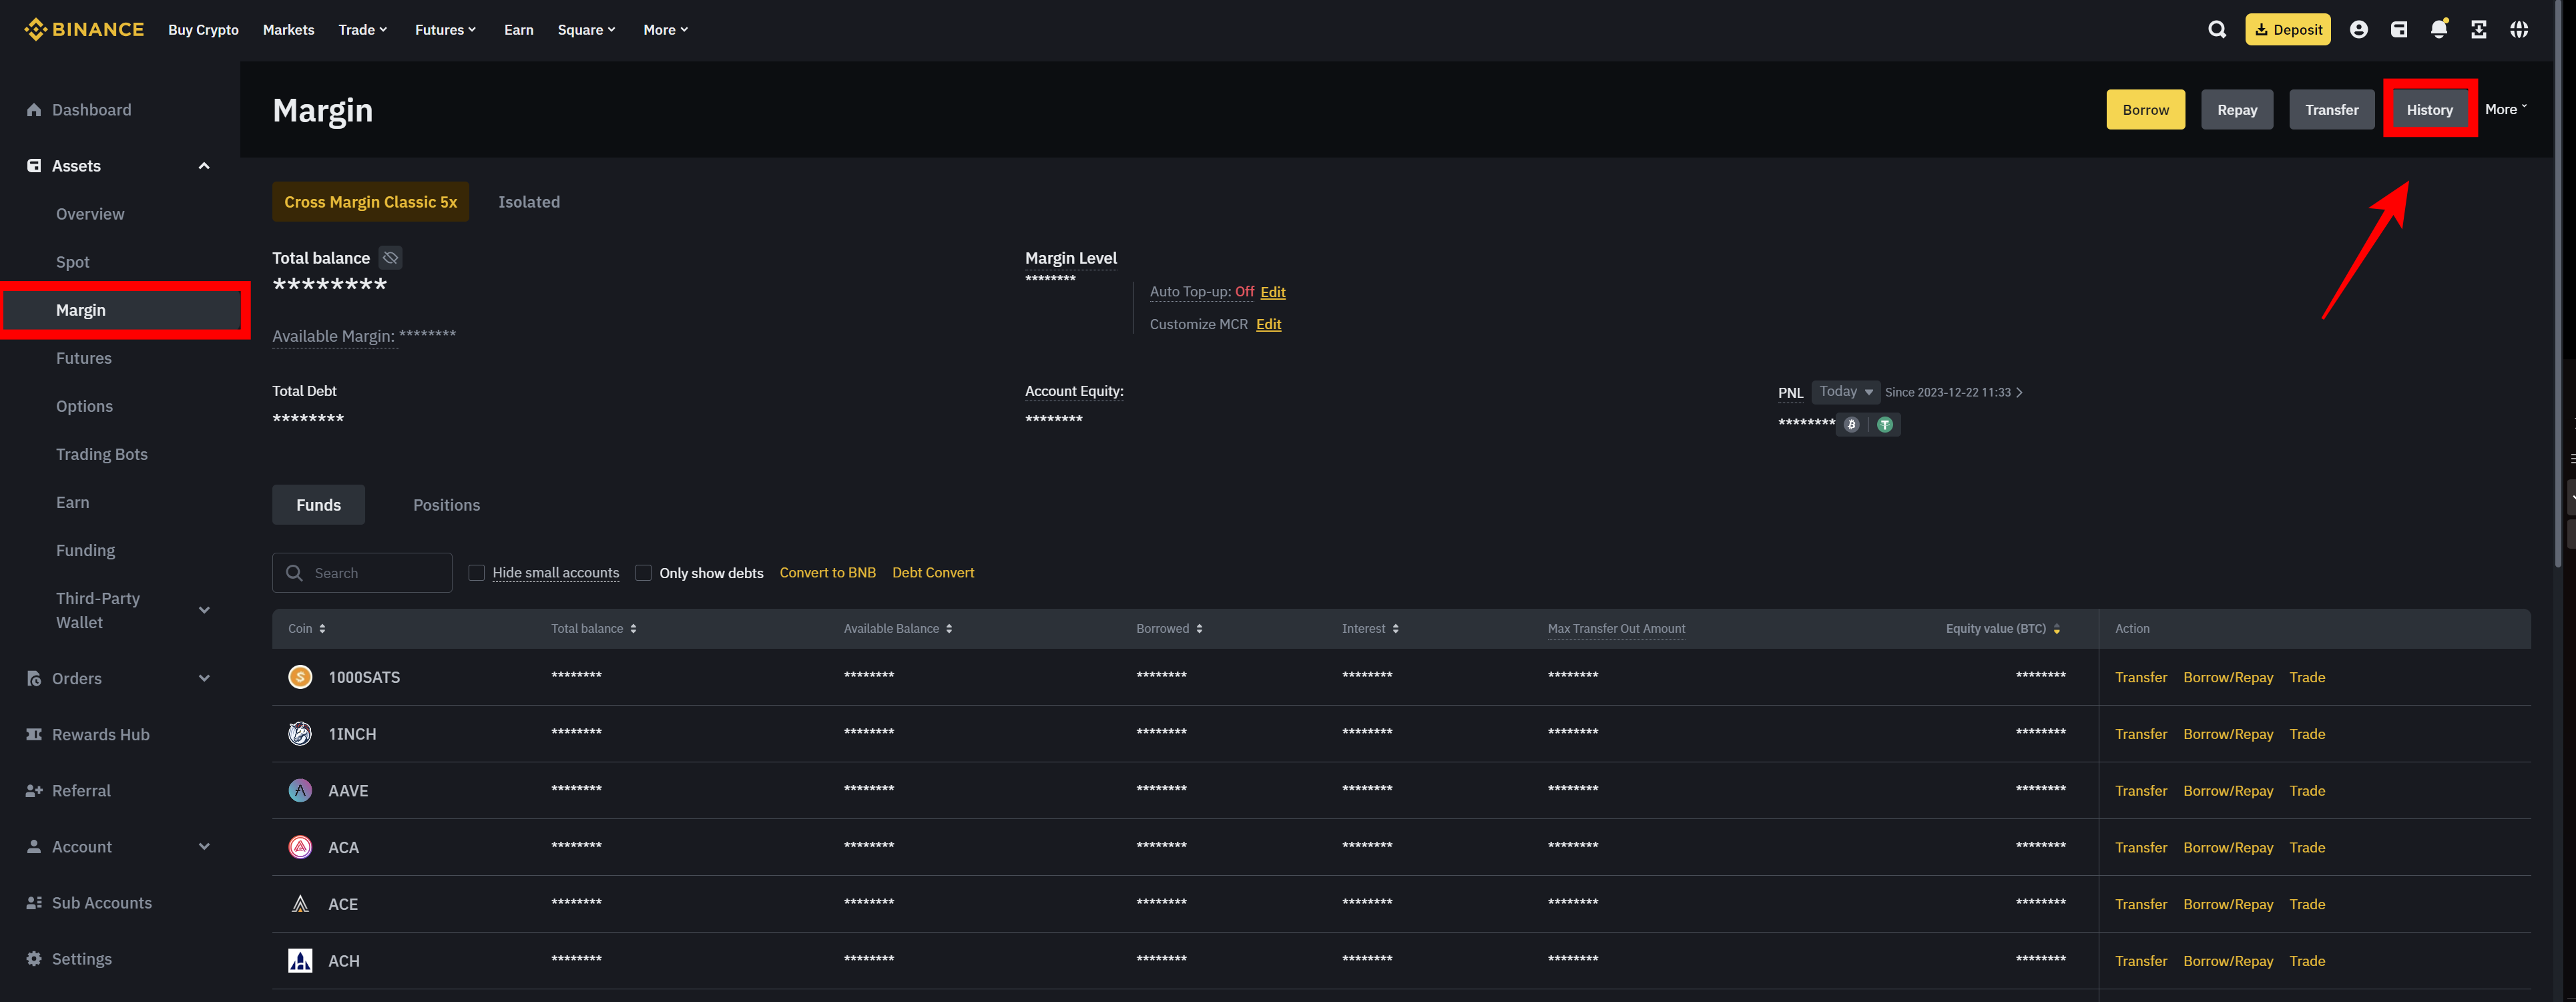The image size is (2576, 1002).
Task: Open search via magnifier icon in top bar
Action: pos(2216,29)
